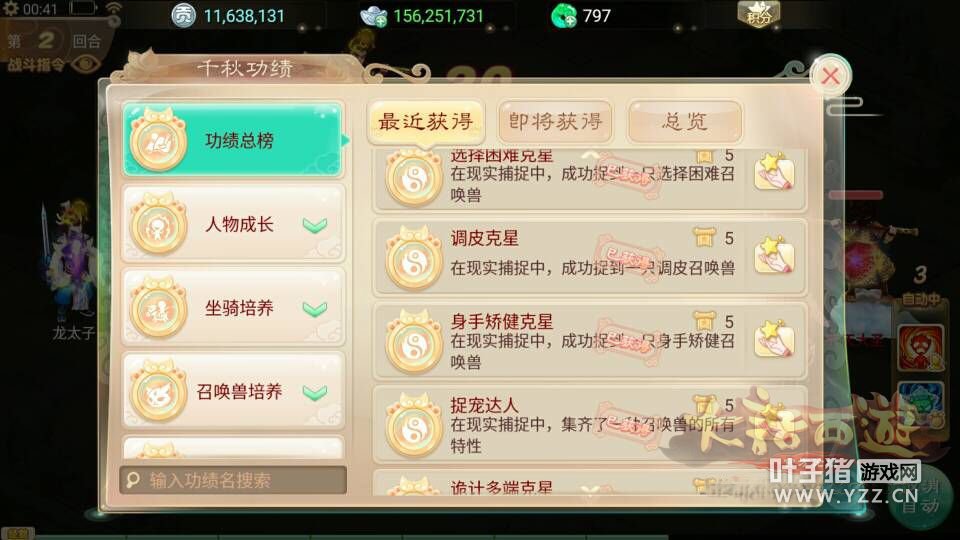This screenshot has height=540, width=960.
Task: Open the 最近获得 tab
Action: coord(426,121)
